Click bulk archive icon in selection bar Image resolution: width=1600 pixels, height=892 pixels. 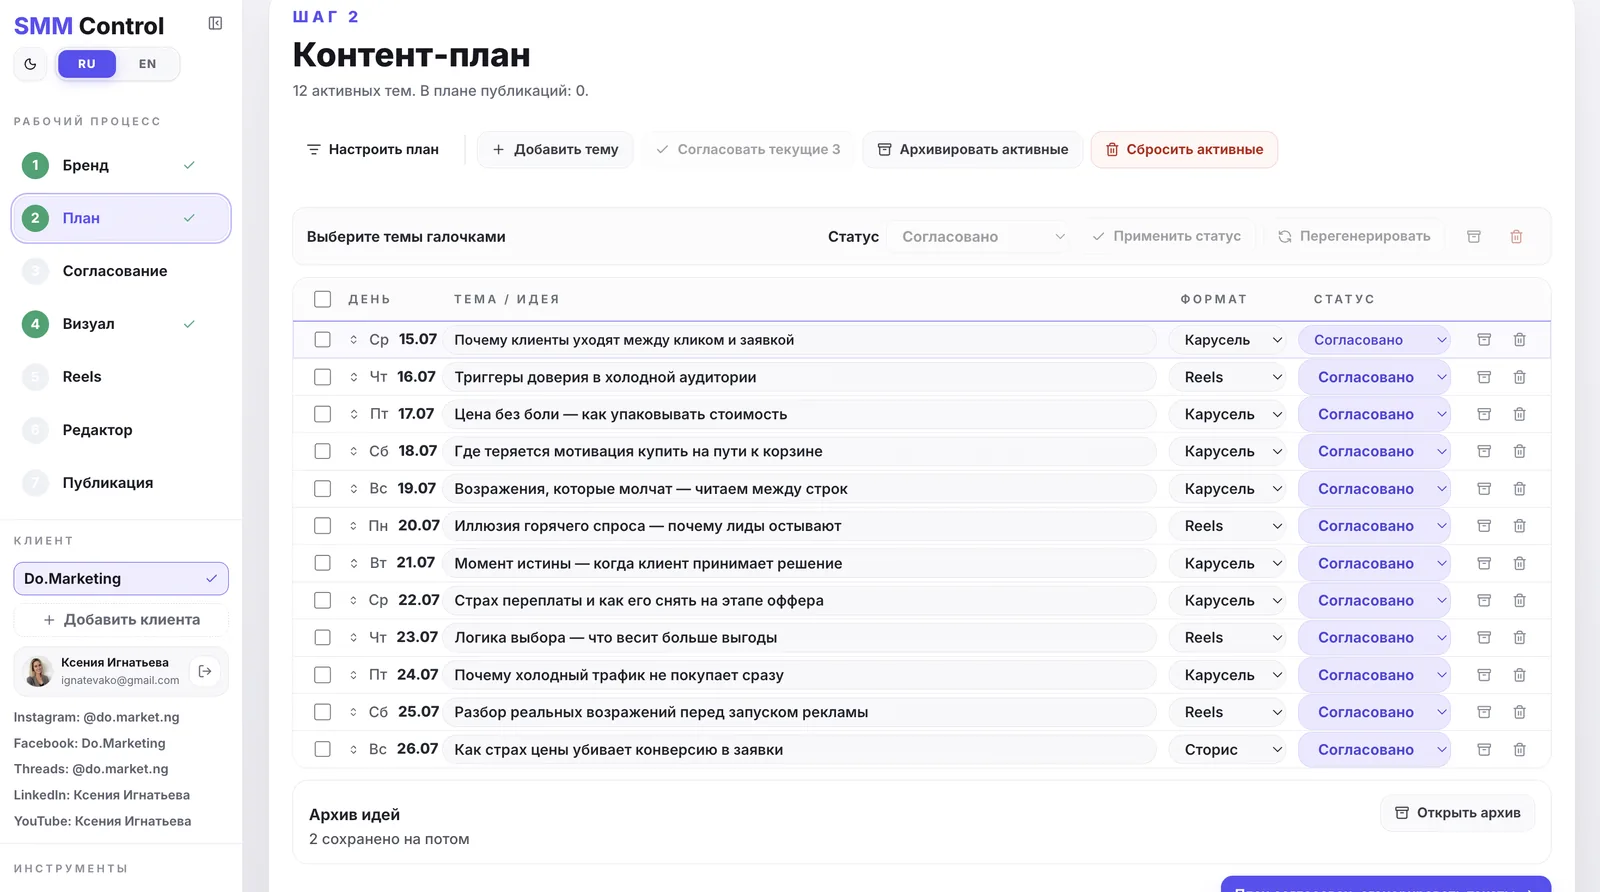(x=1473, y=236)
